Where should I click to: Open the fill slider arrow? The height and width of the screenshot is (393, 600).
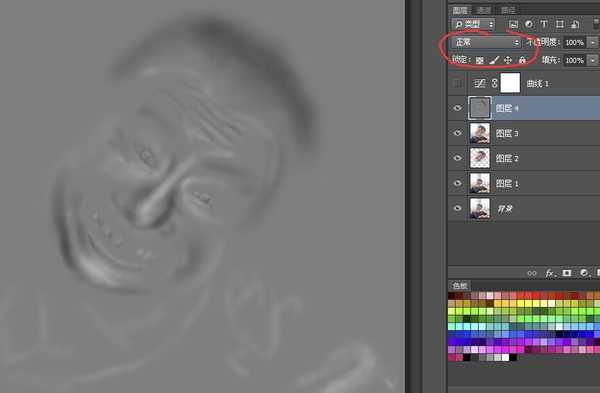click(x=593, y=60)
